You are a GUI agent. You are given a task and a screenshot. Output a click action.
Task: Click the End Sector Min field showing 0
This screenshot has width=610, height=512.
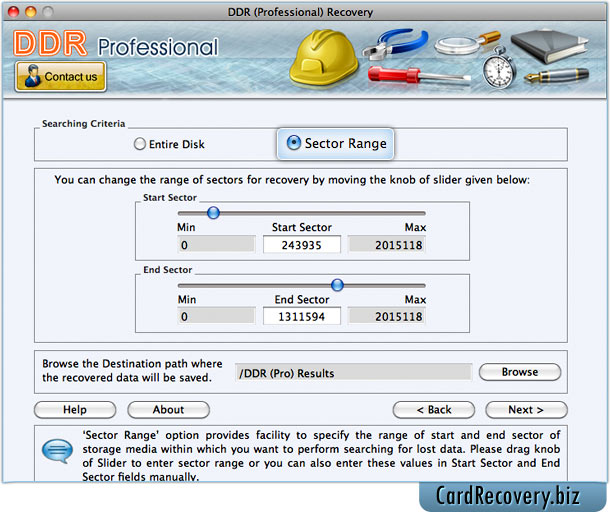tap(216, 316)
